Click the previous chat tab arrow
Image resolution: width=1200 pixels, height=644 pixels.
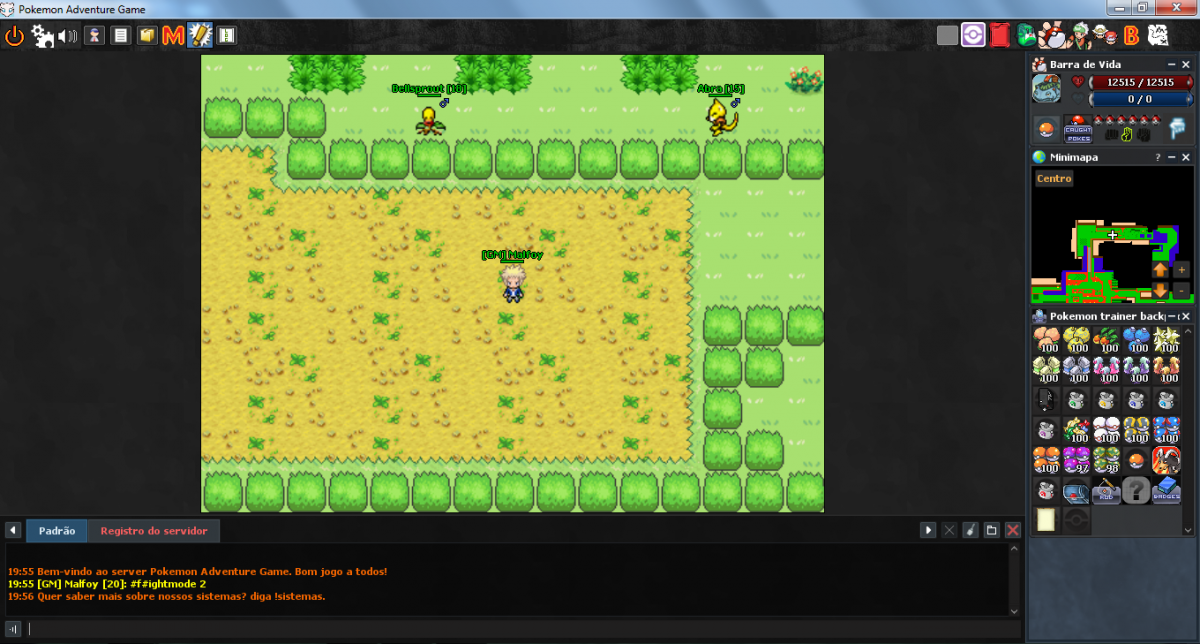[14, 530]
